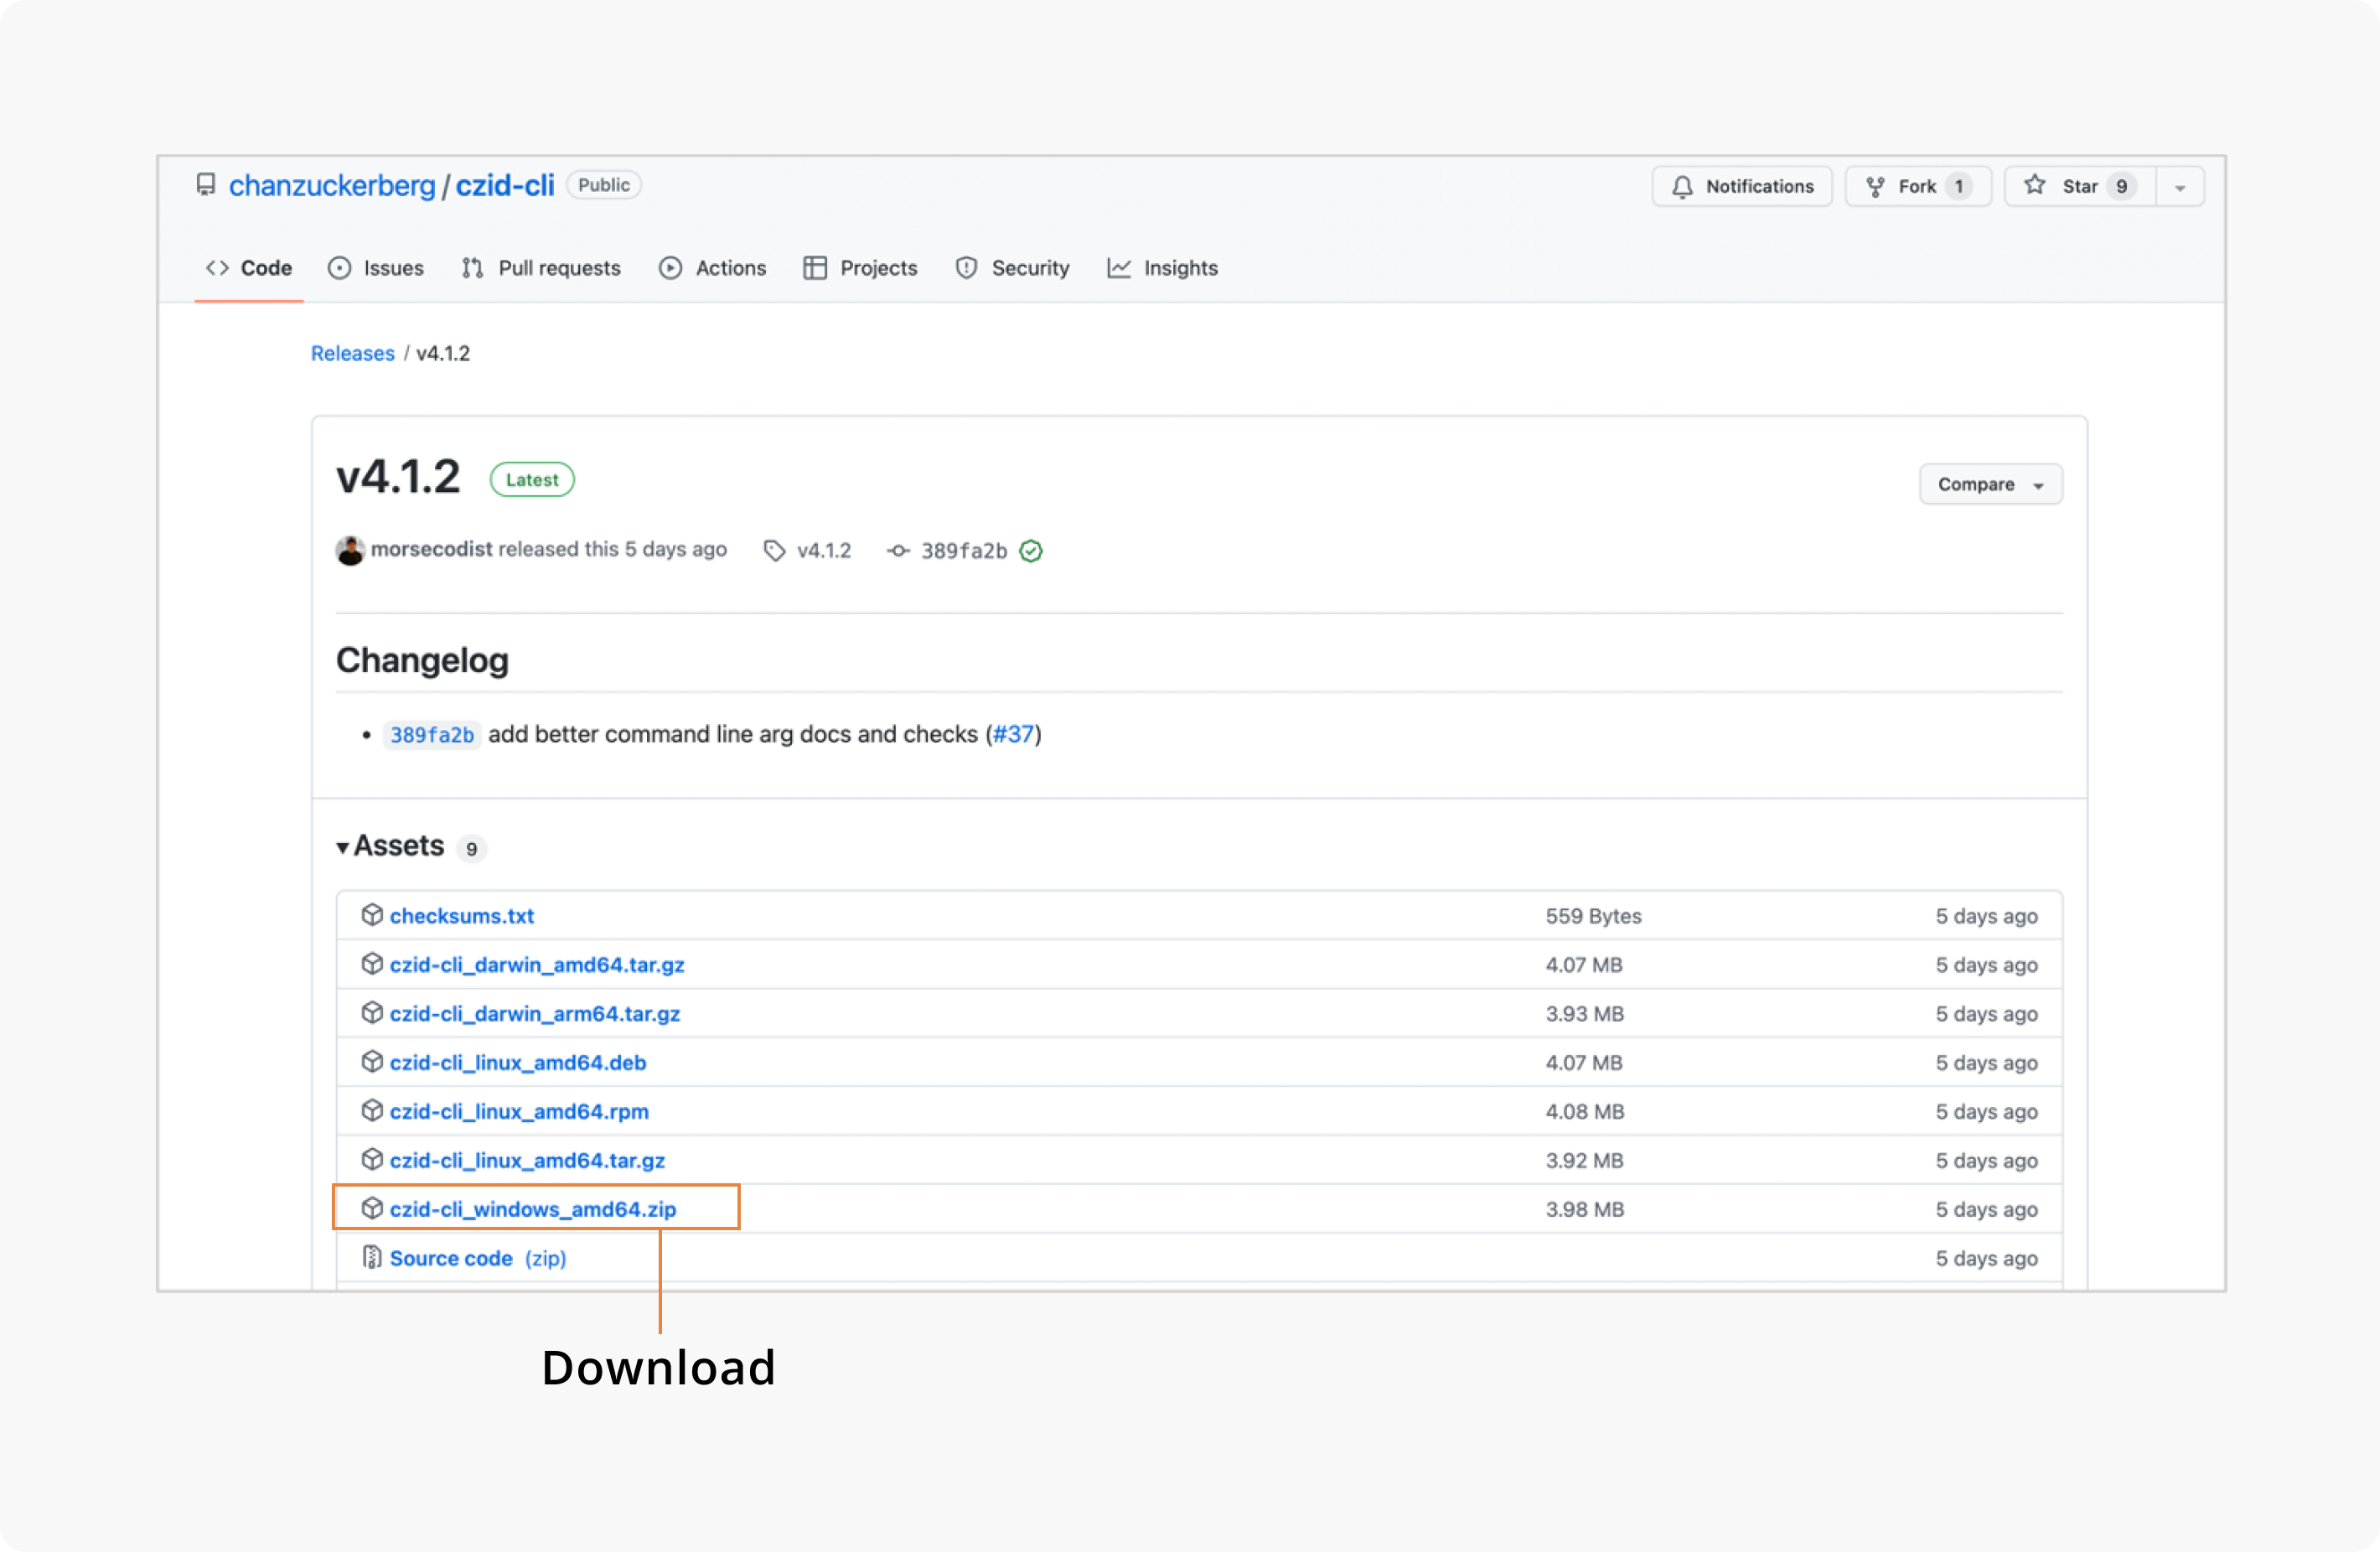Click the 3.98 MB size value

click(1585, 1210)
